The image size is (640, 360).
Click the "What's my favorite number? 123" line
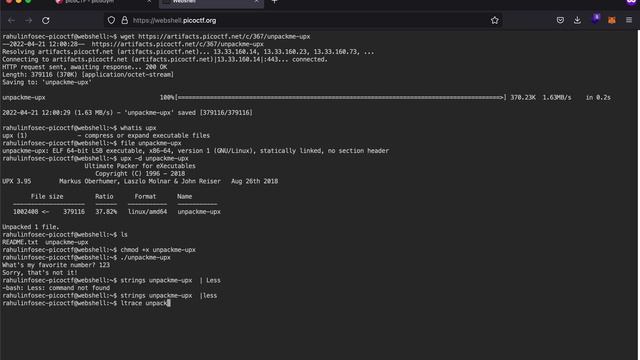tap(56, 265)
